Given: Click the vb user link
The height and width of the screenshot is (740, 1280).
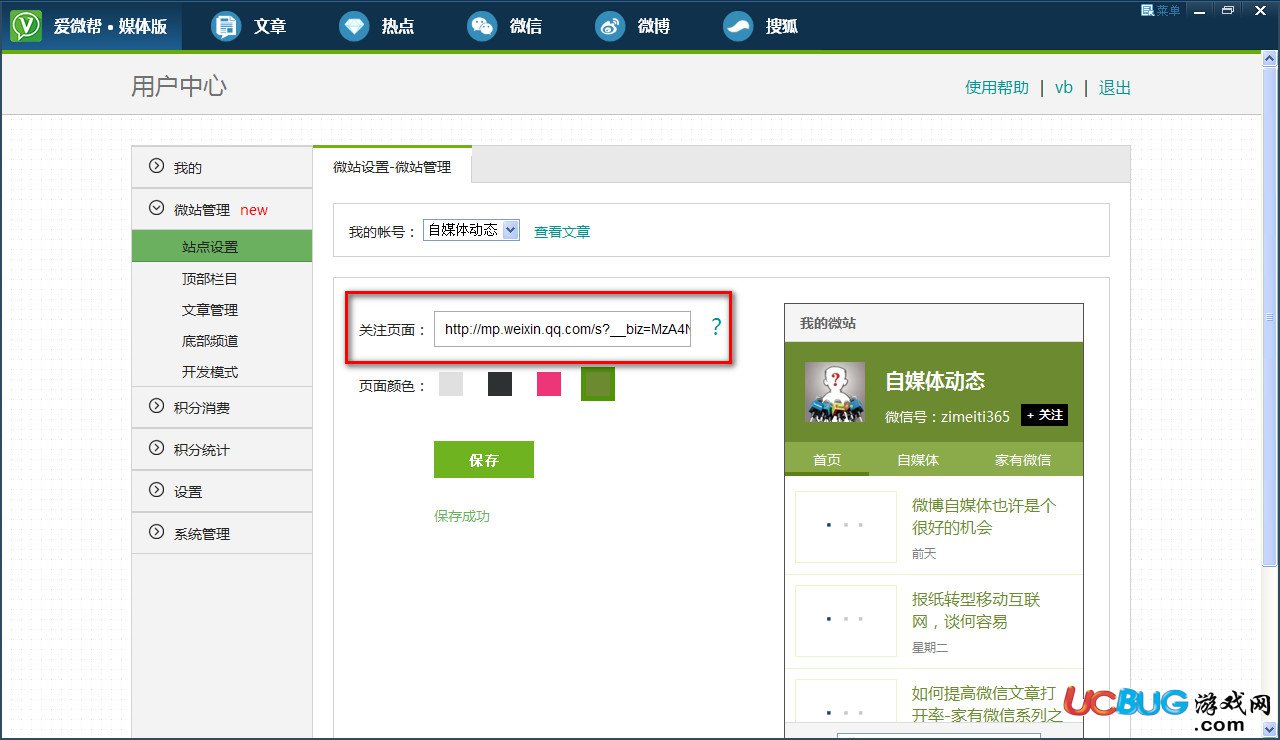Looking at the screenshot, I should tap(1064, 87).
